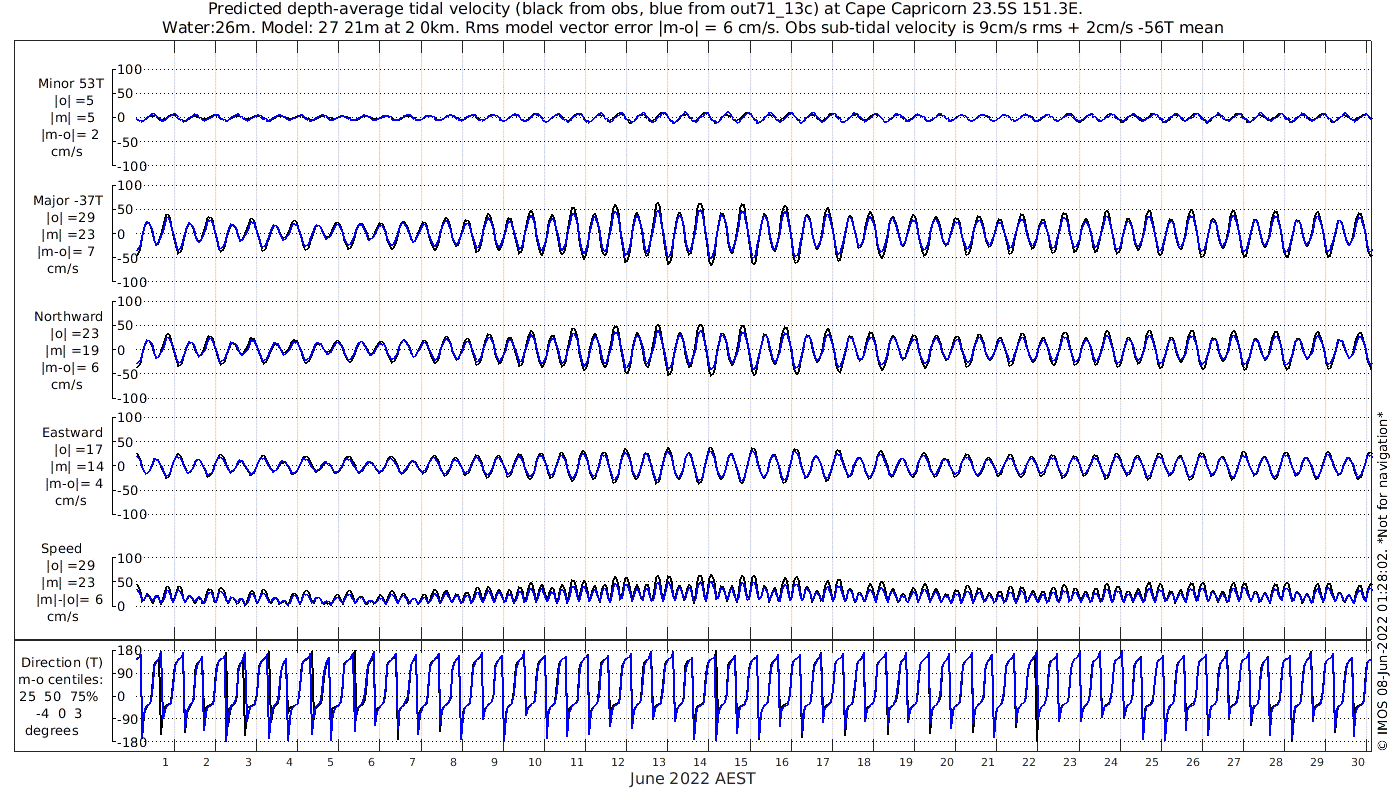Click the 'June 2022 AEST' axis label
Viewport: 1400px width, 800px height.
coord(693,779)
